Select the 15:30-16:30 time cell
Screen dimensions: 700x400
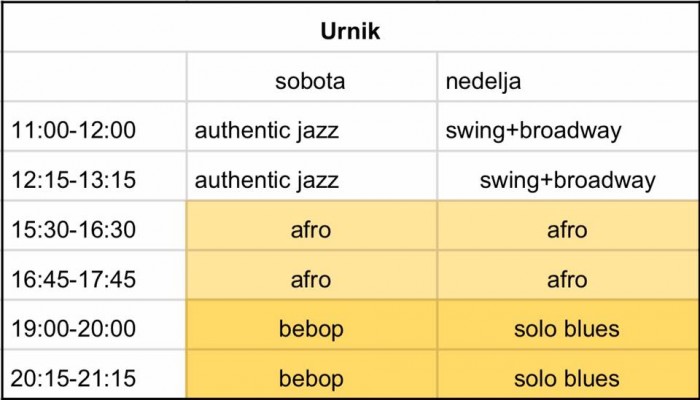click(x=95, y=225)
